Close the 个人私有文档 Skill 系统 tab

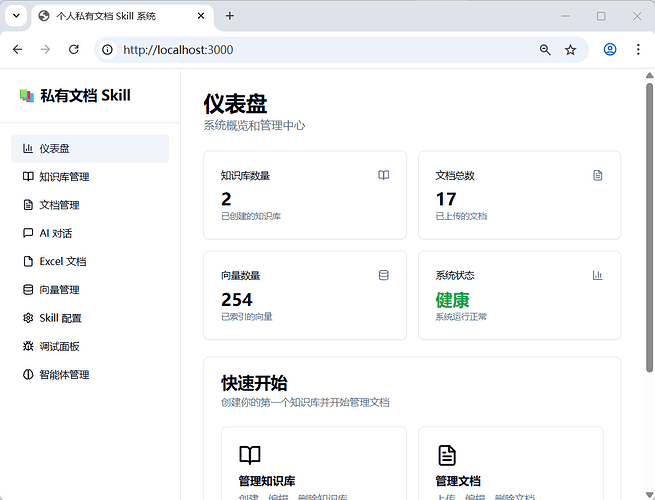(x=201, y=16)
